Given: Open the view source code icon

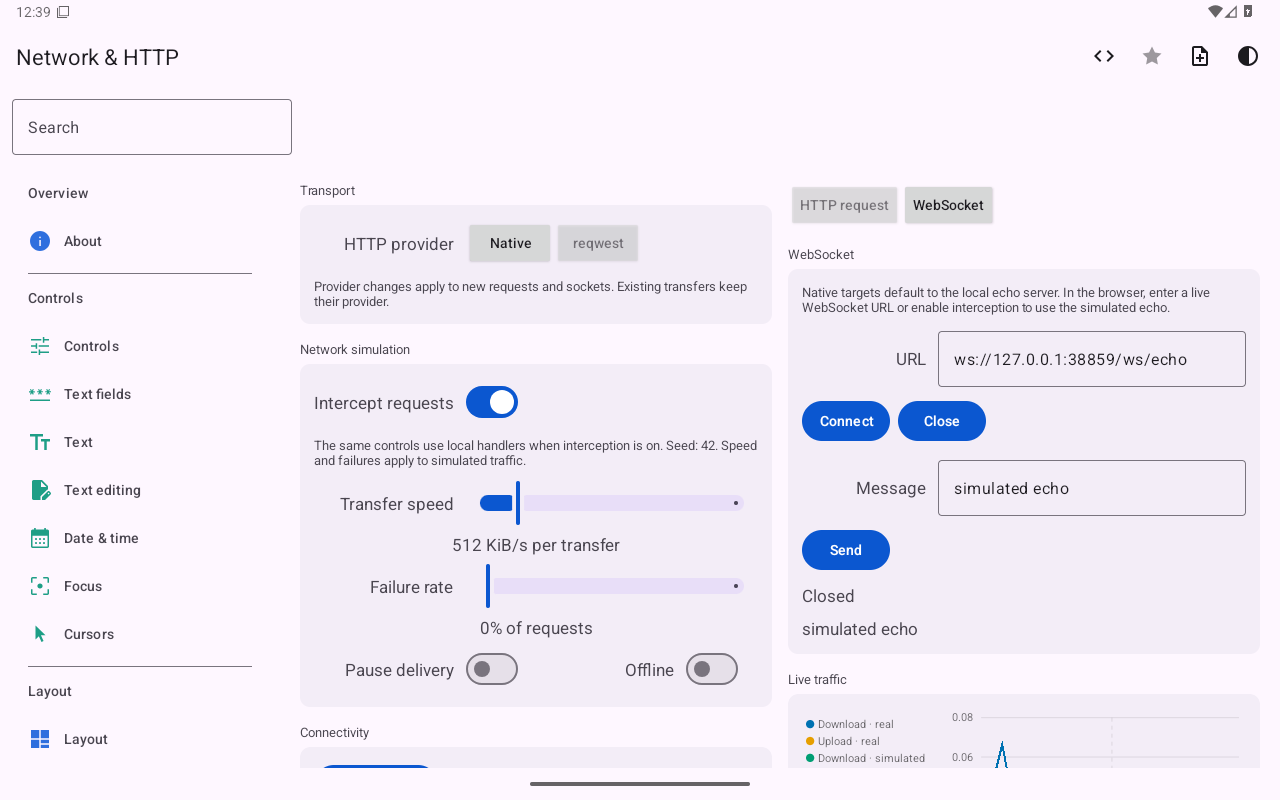Looking at the screenshot, I should (1104, 56).
